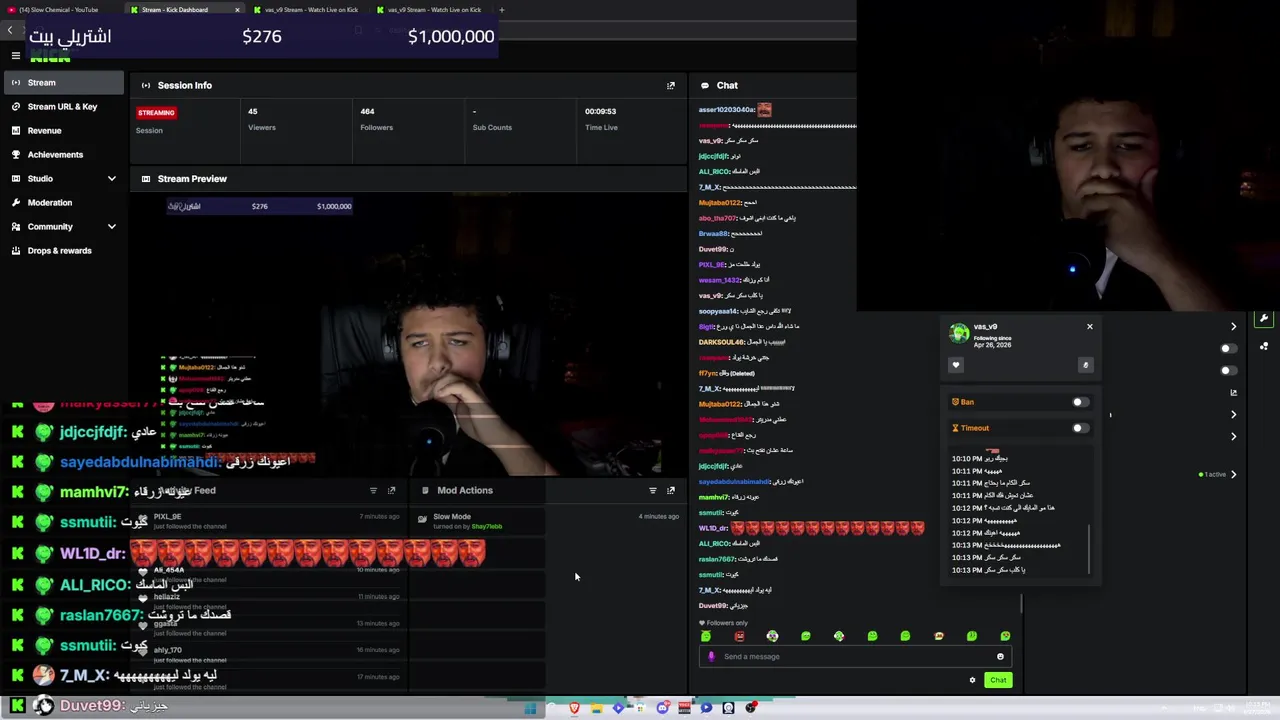Image resolution: width=1280 pixels, height=720 pixels.
Task: Click the heart follow icon on vas_v9 card
Action: coord(956,365)
